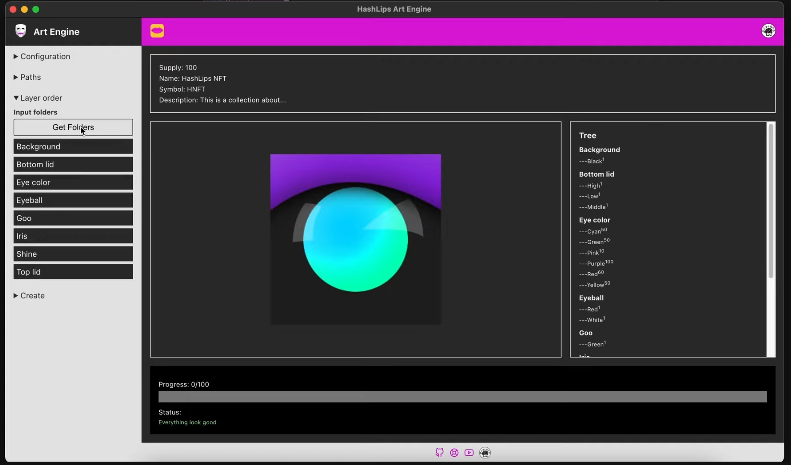This screenshot has width=791, height=465.
Task: Select the Top lid layer item
Action: [x=73, y=271]
